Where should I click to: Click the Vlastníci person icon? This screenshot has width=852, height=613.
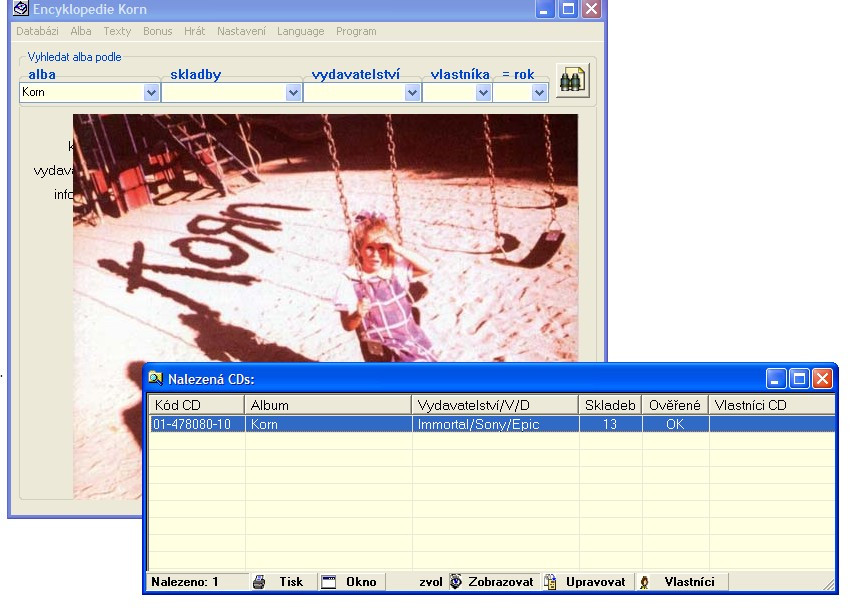(644, 582)
